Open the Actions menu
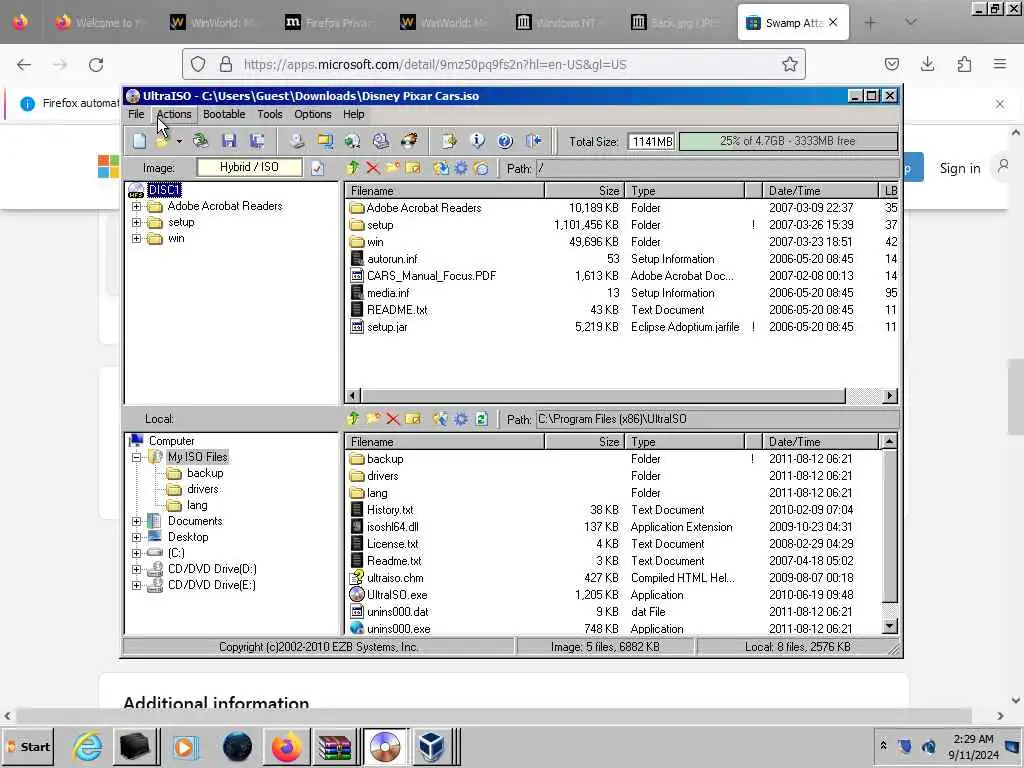This screenshot has height=768, width=1024. 174,114
